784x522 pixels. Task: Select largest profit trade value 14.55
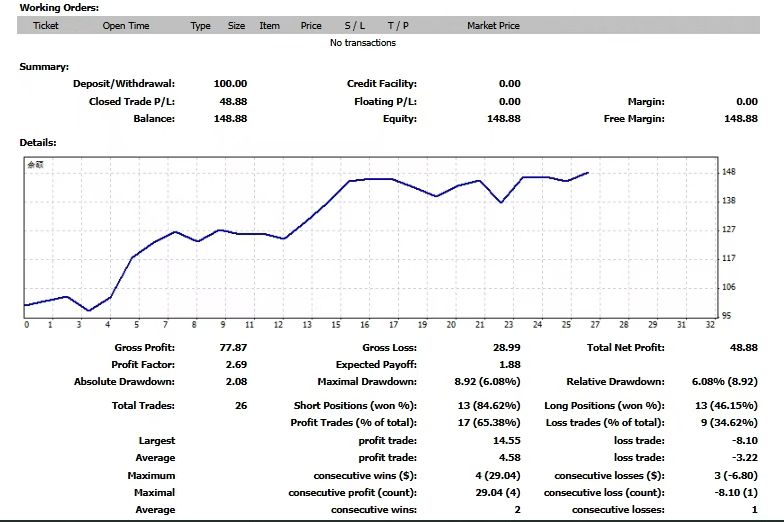(x=507, y=440)
